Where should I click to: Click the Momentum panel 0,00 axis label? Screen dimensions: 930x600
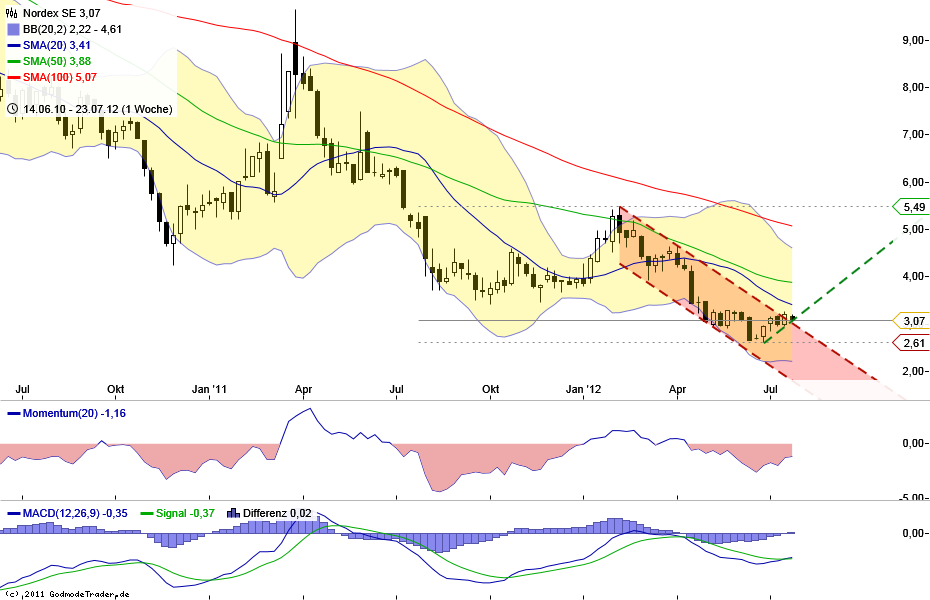click(x=912, y=443)
